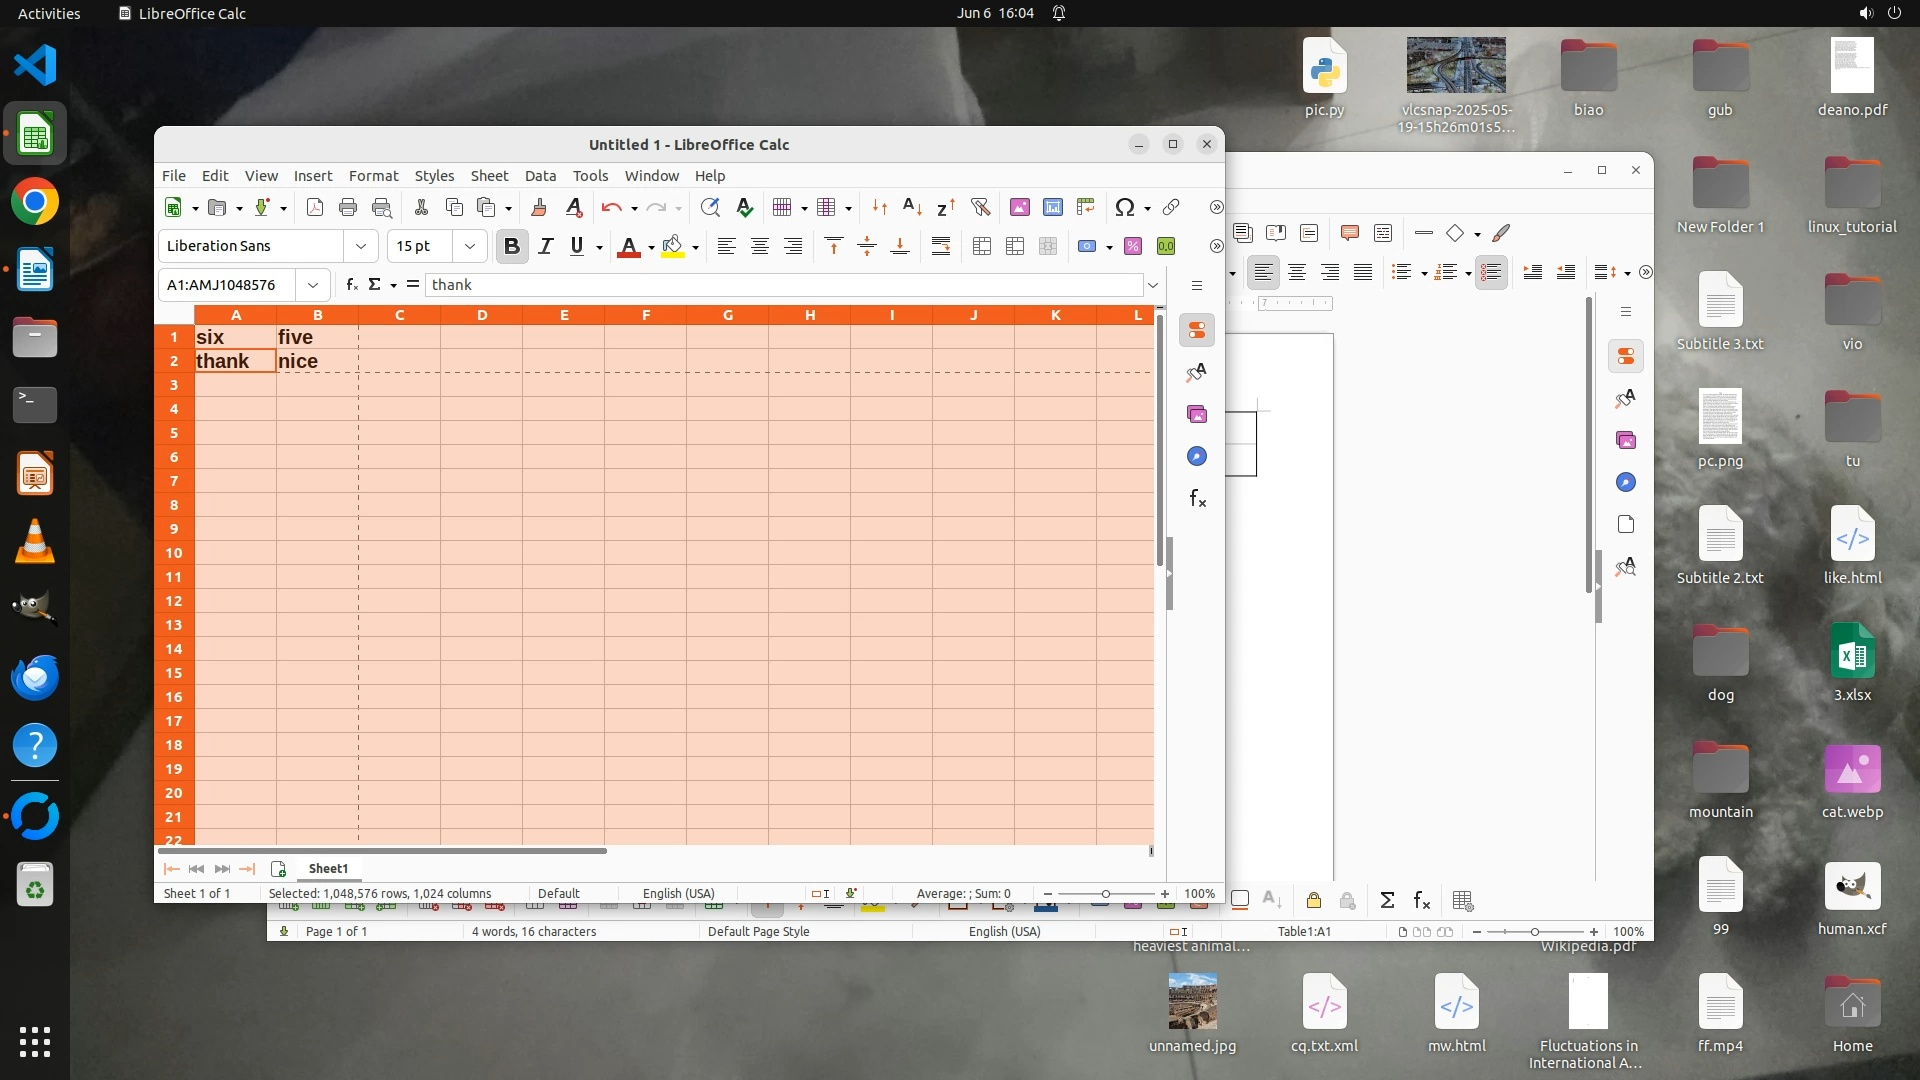1920x1080 pixels.
Task: Expand the Name Box dropdown arrow
Action: 313,285
